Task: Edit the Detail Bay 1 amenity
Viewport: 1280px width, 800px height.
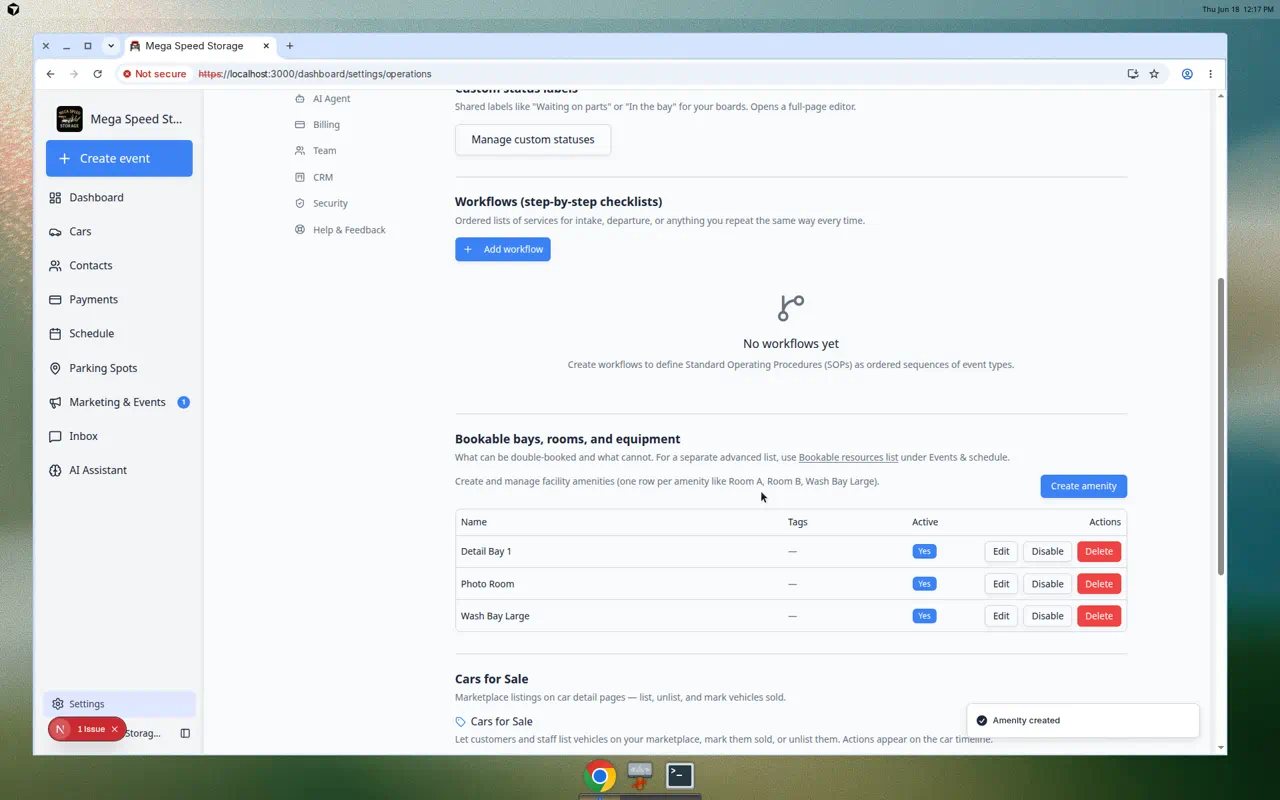Action: pyautogui.click(x=1001, y=551)
